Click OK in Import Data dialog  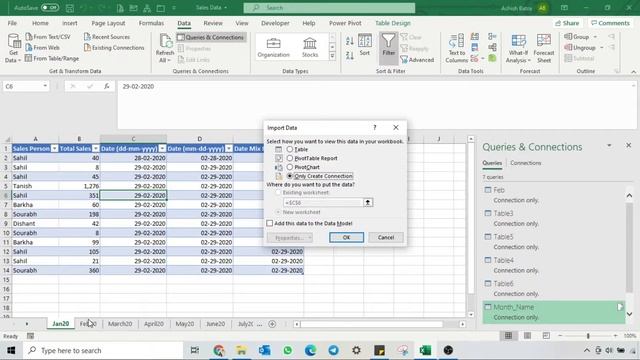346,237
